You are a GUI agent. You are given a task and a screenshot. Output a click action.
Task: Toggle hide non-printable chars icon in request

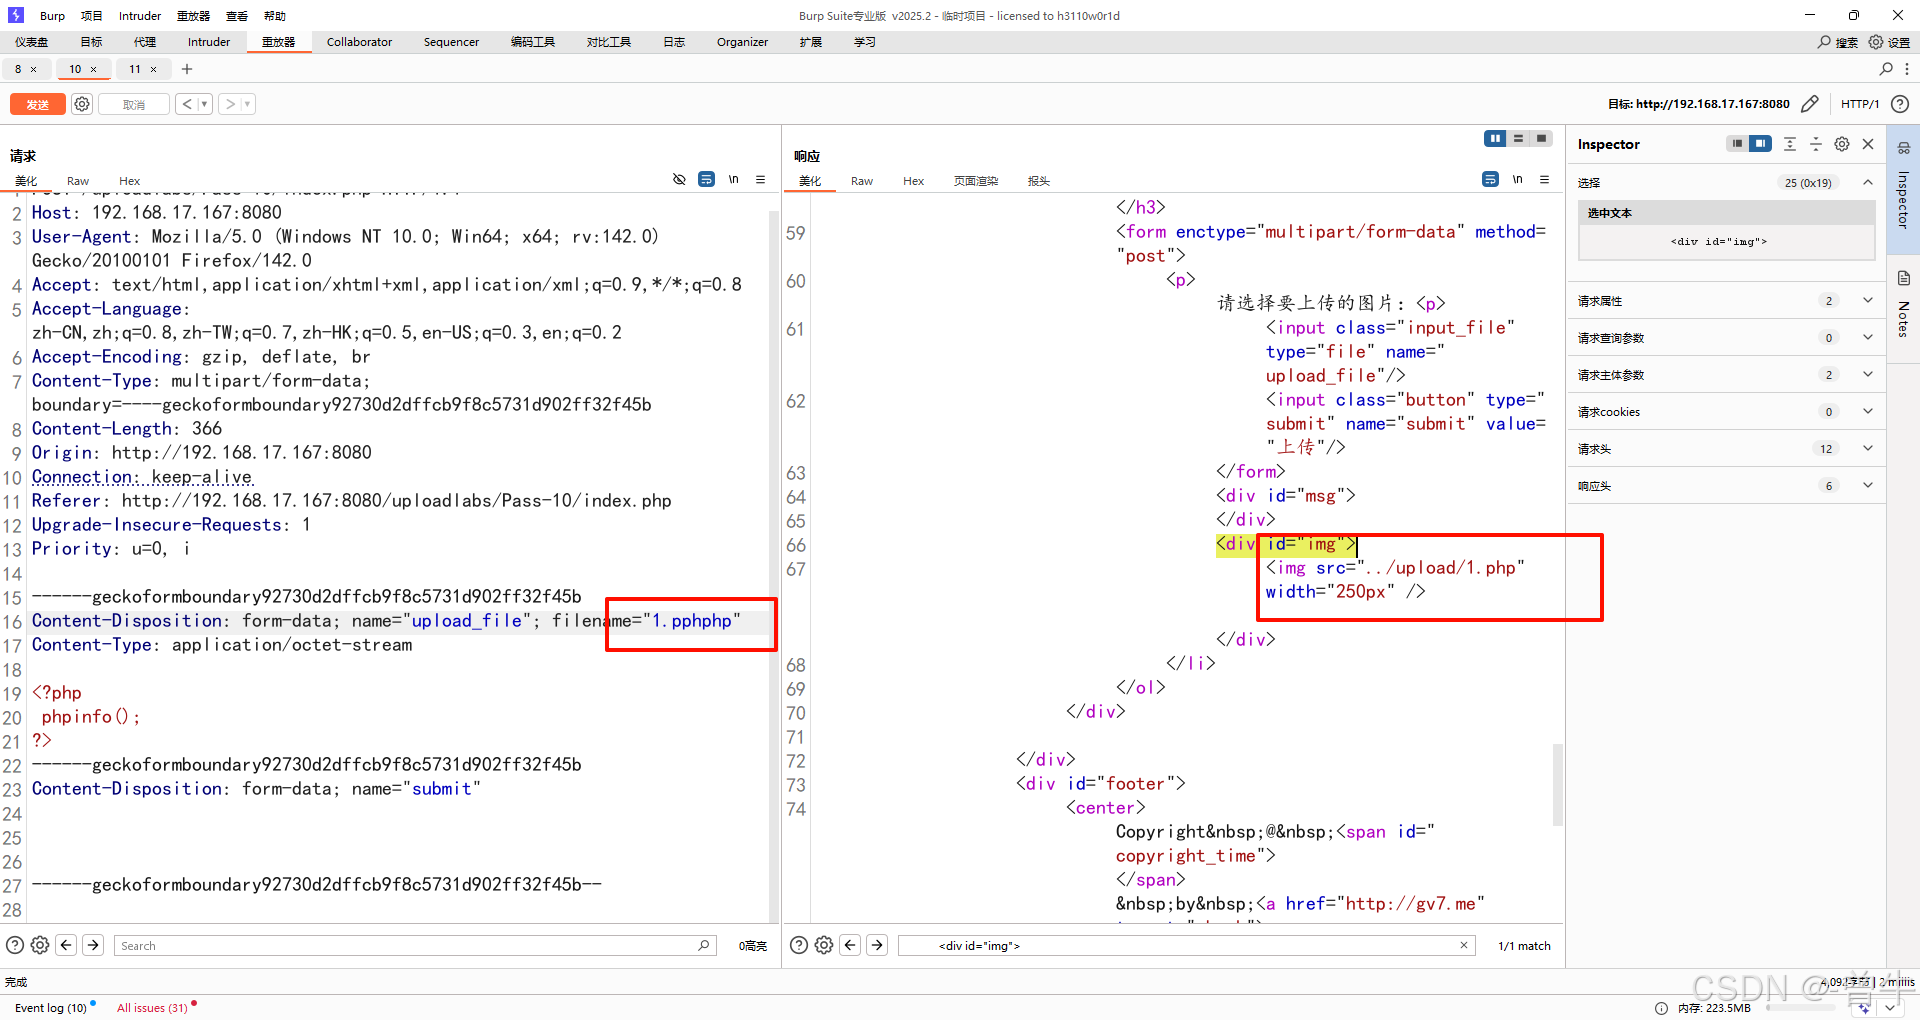click(x=679, y=179)
